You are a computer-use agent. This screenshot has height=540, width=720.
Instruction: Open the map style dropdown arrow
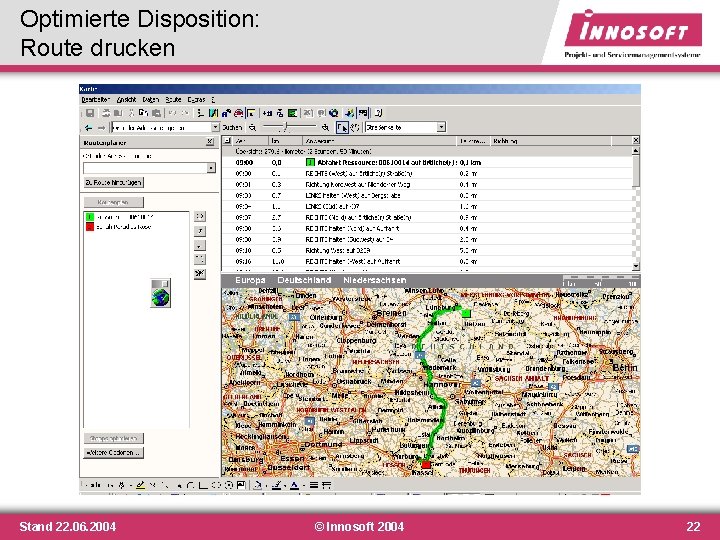click(441, 127)
